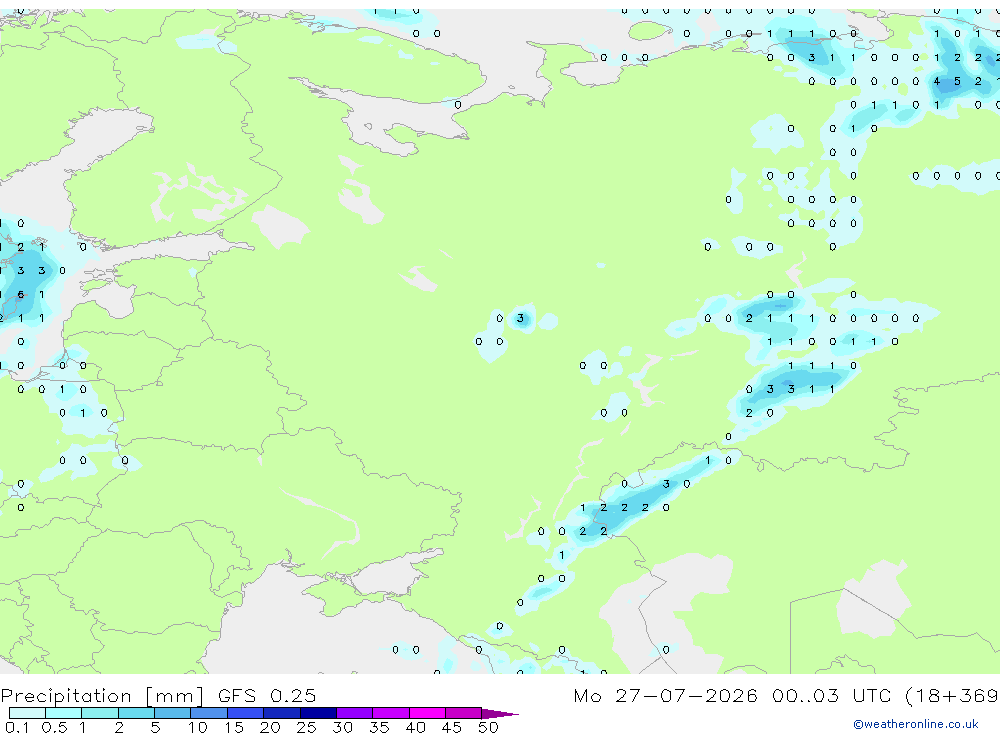Click the "GFS 0.25" model label
The width and height of the screenshot is (1000, 733).
[267, 695]
